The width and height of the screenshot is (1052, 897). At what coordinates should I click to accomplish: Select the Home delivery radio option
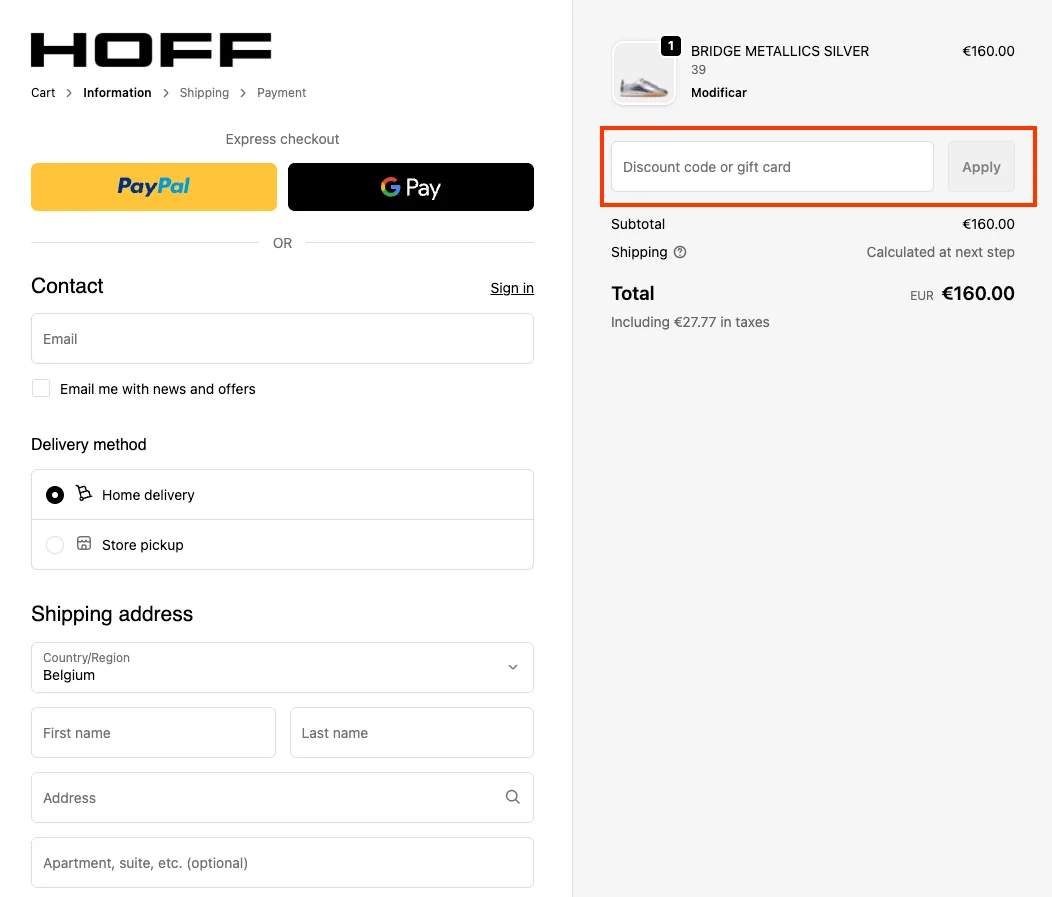(55, 495)
